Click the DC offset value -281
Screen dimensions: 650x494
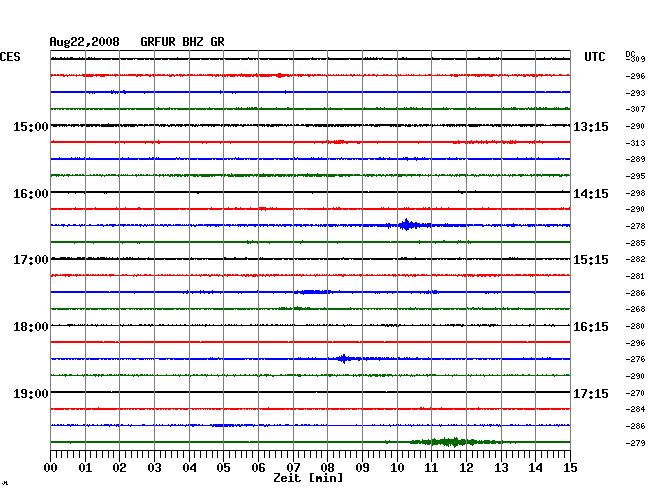click(x=635, y=276)
